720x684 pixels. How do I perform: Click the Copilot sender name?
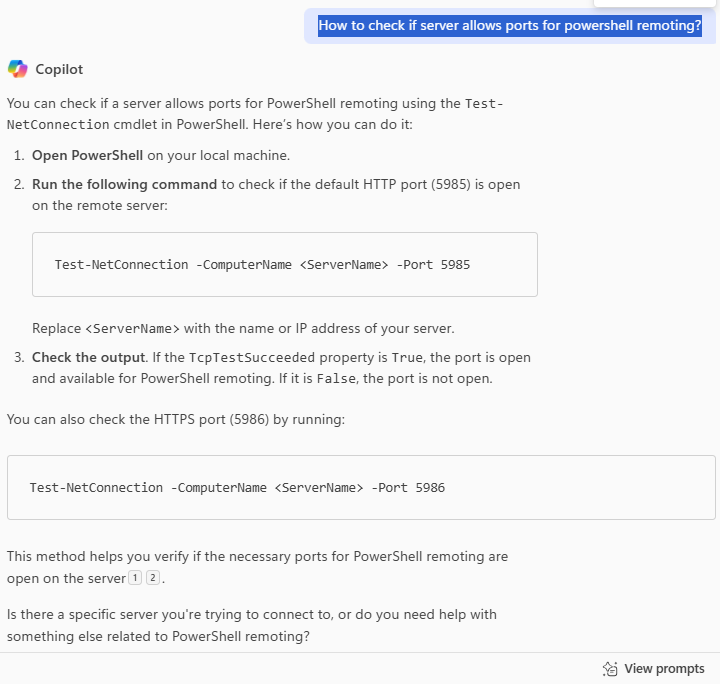click(x=59, y=69)
